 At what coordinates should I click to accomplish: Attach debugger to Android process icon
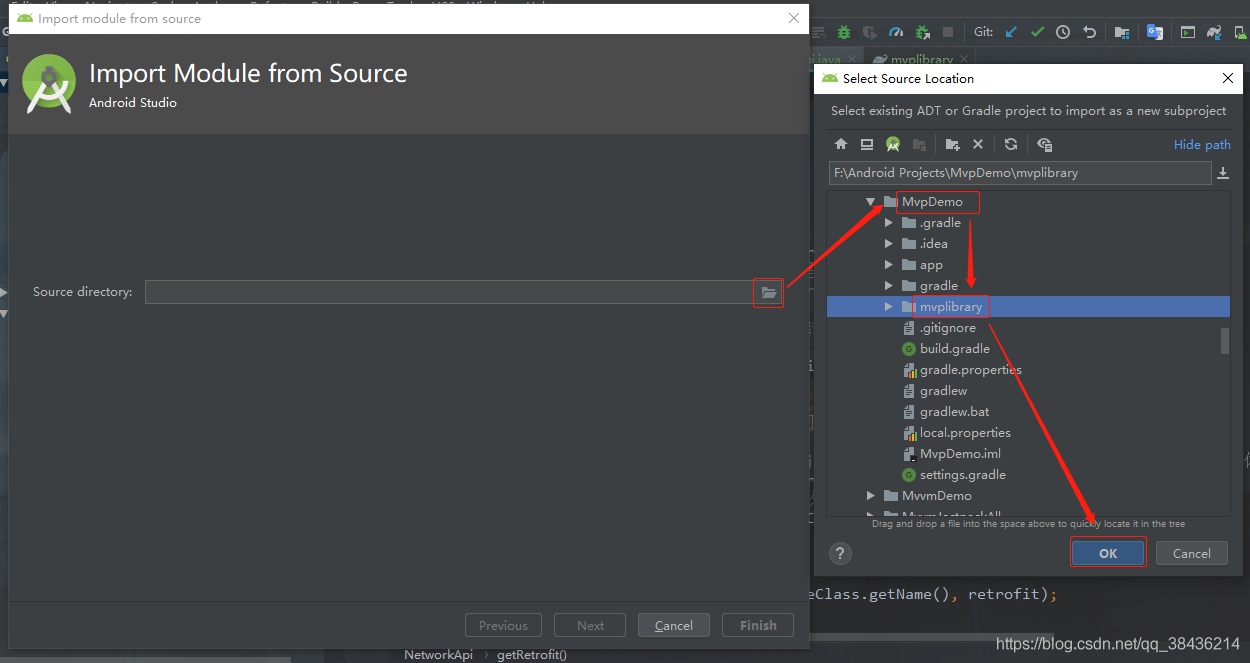click(x=922, y=32)
